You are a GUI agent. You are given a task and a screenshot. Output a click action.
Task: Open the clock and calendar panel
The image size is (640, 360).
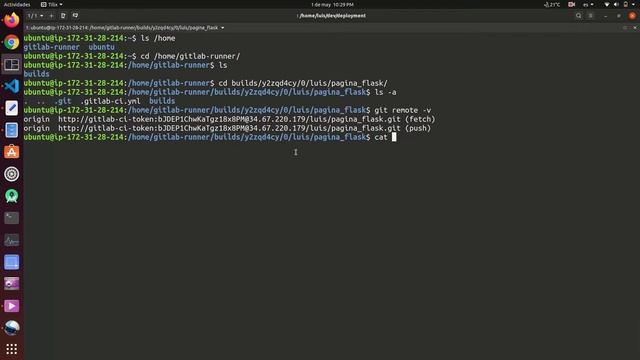coord(332,4)
